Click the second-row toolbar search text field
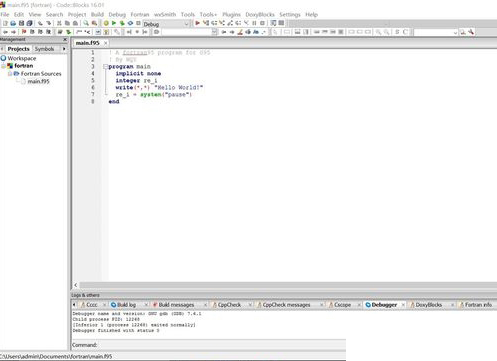This screenshot has height=361, width=497. coord(187,32)
